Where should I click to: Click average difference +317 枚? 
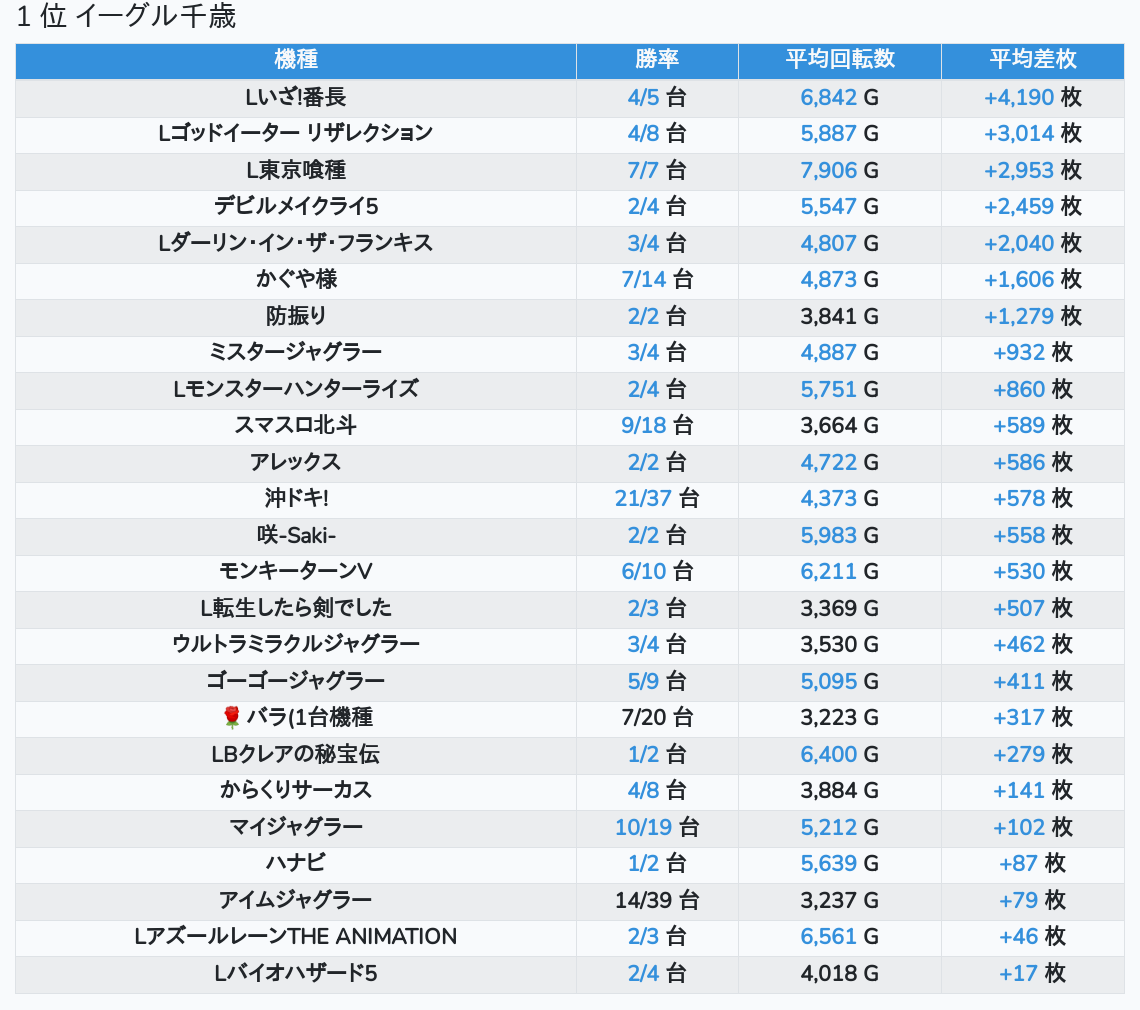1032,718
